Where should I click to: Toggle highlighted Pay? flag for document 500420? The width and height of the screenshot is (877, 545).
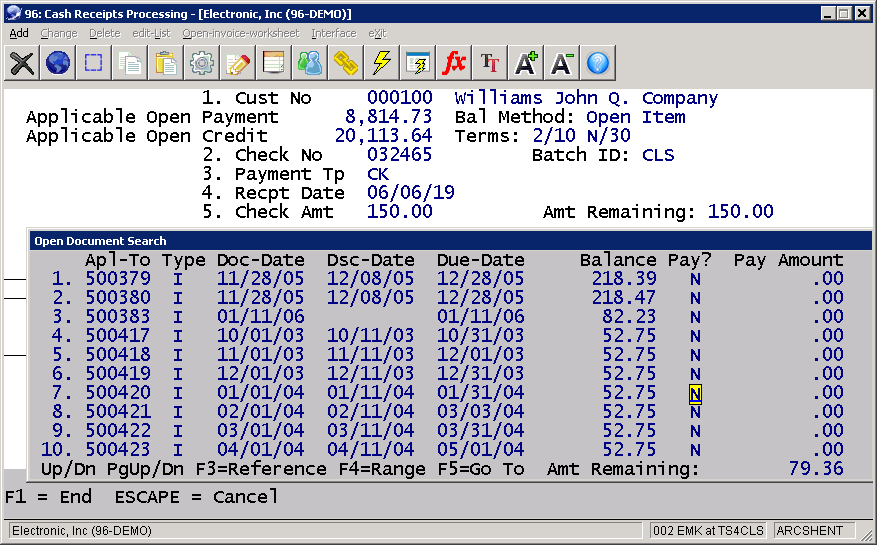pos(695,393)
